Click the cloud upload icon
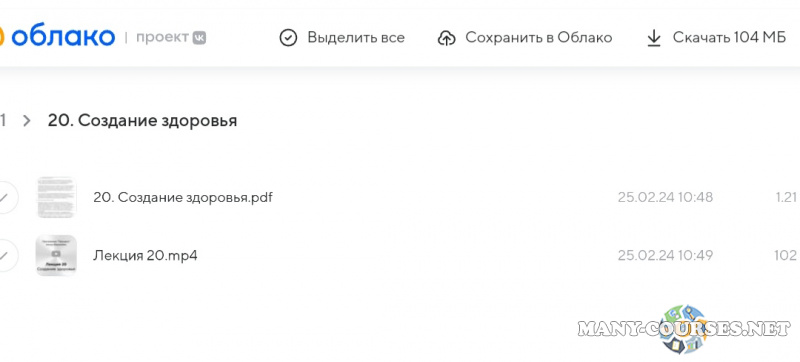The height and width of the screenshot is (362, 800). tap(446, 38)
